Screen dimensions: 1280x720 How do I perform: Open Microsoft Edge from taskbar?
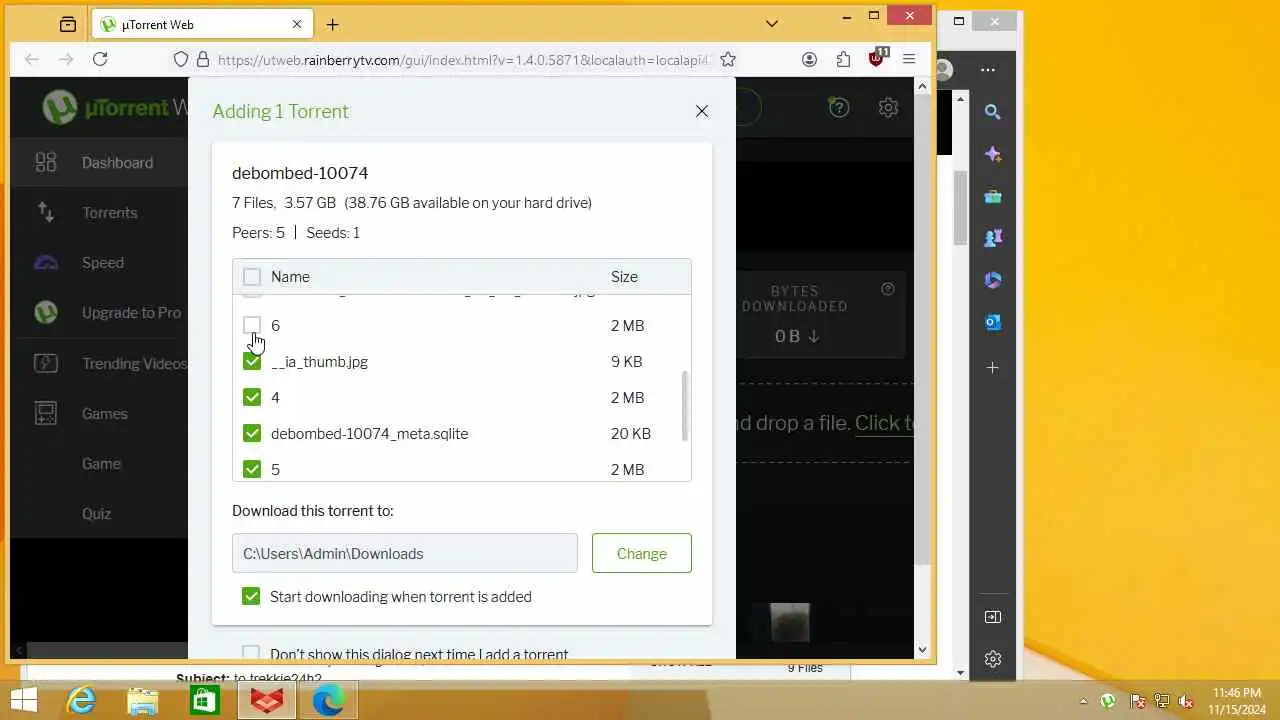328,700
